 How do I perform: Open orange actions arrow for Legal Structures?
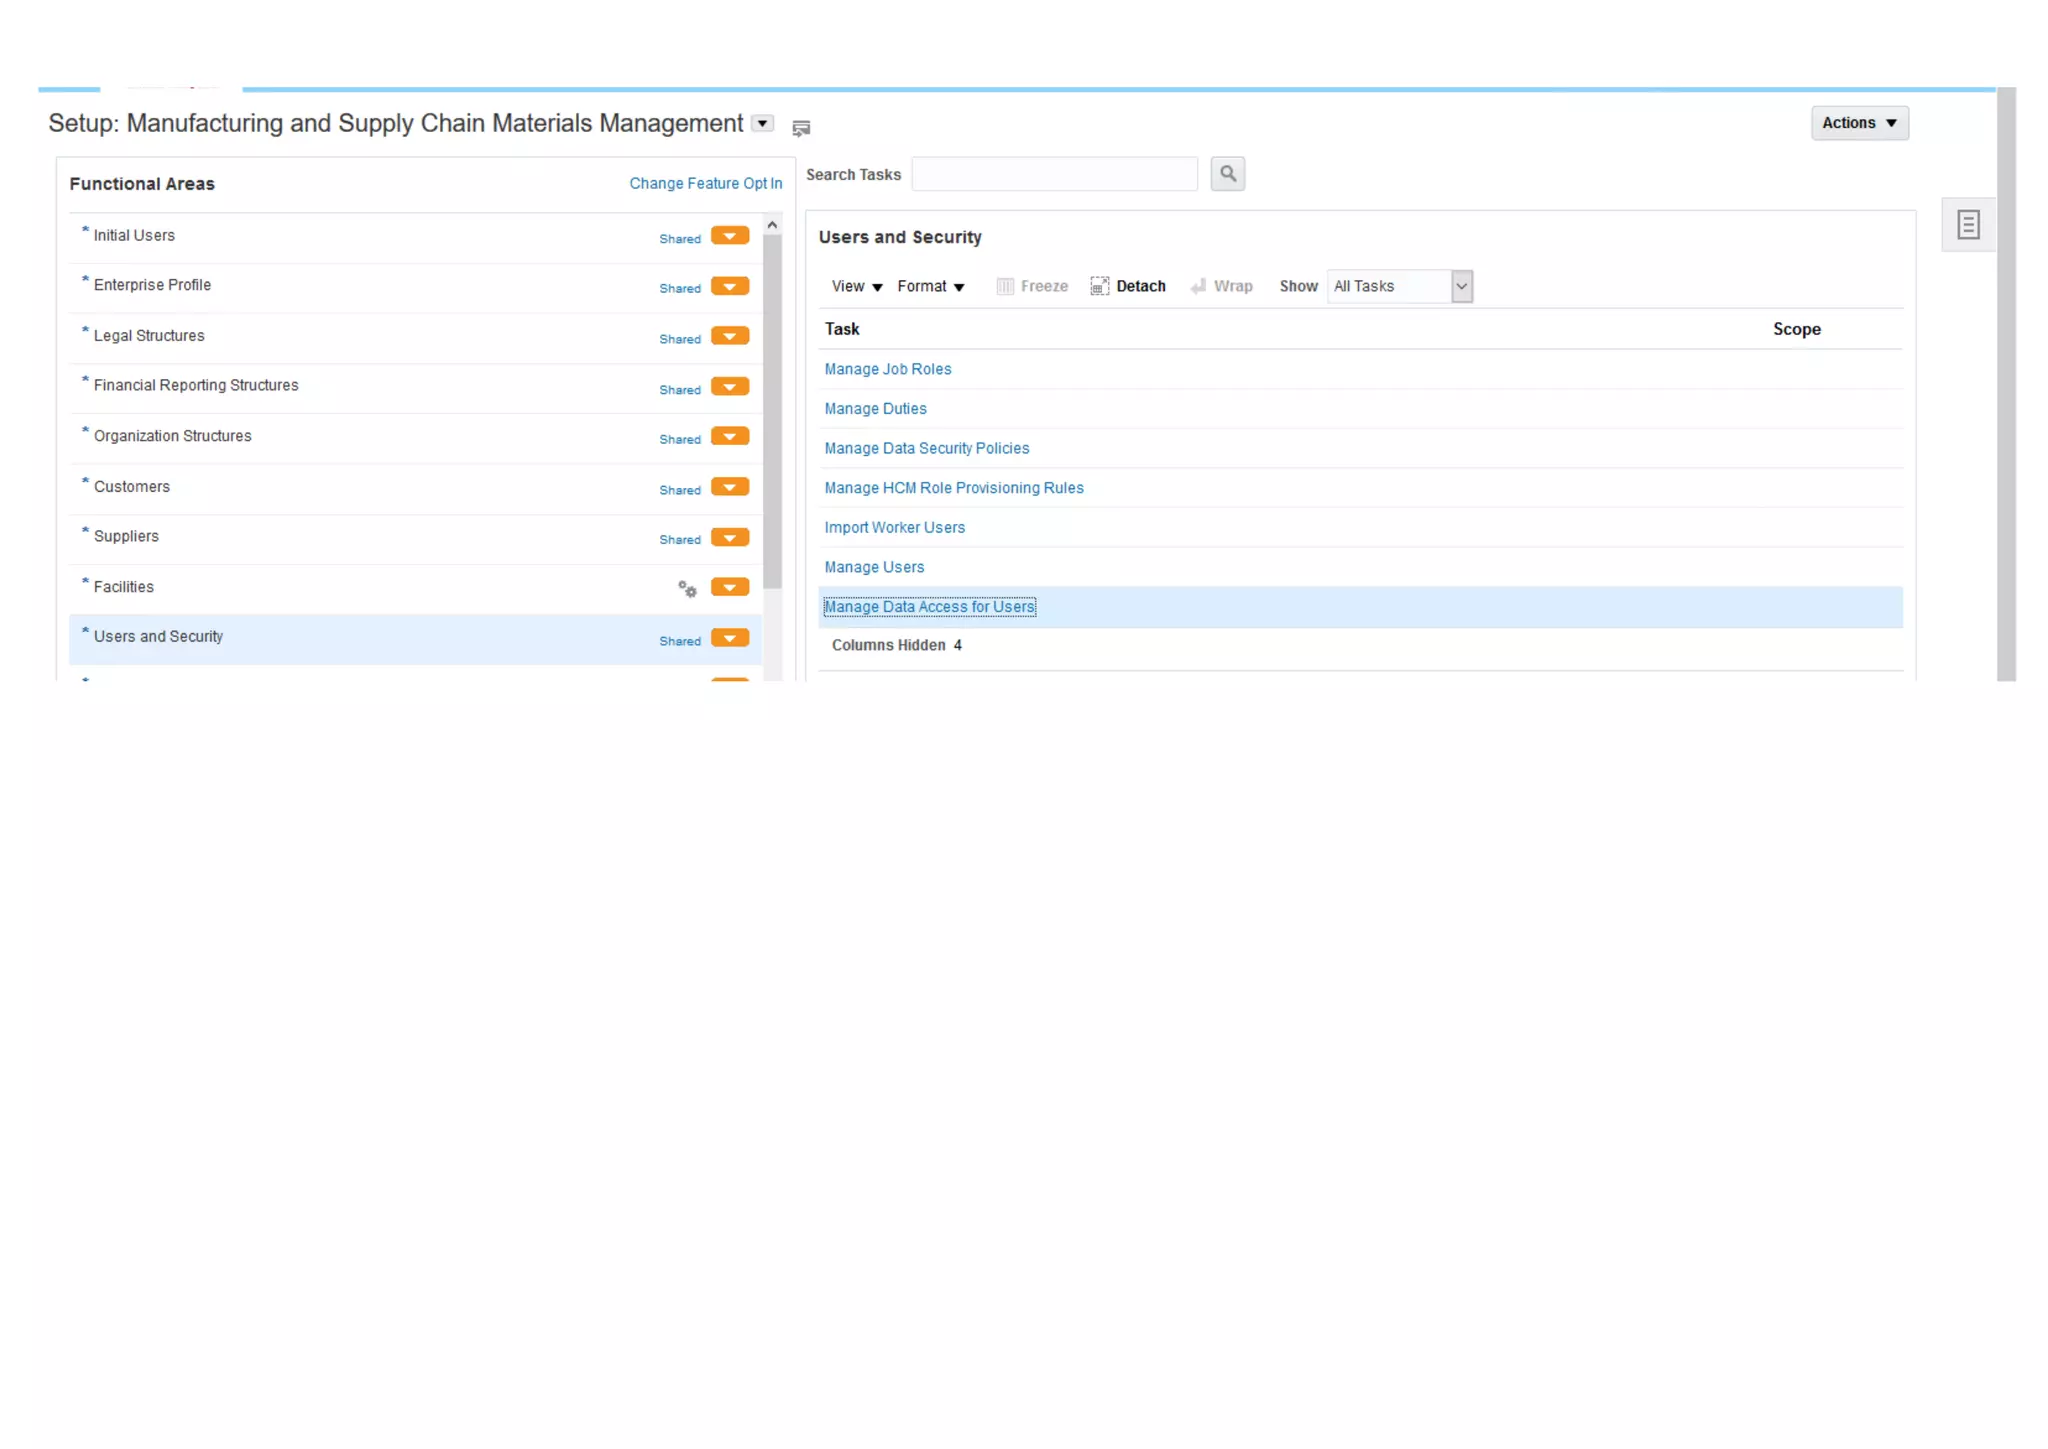[x=730, y=336]
